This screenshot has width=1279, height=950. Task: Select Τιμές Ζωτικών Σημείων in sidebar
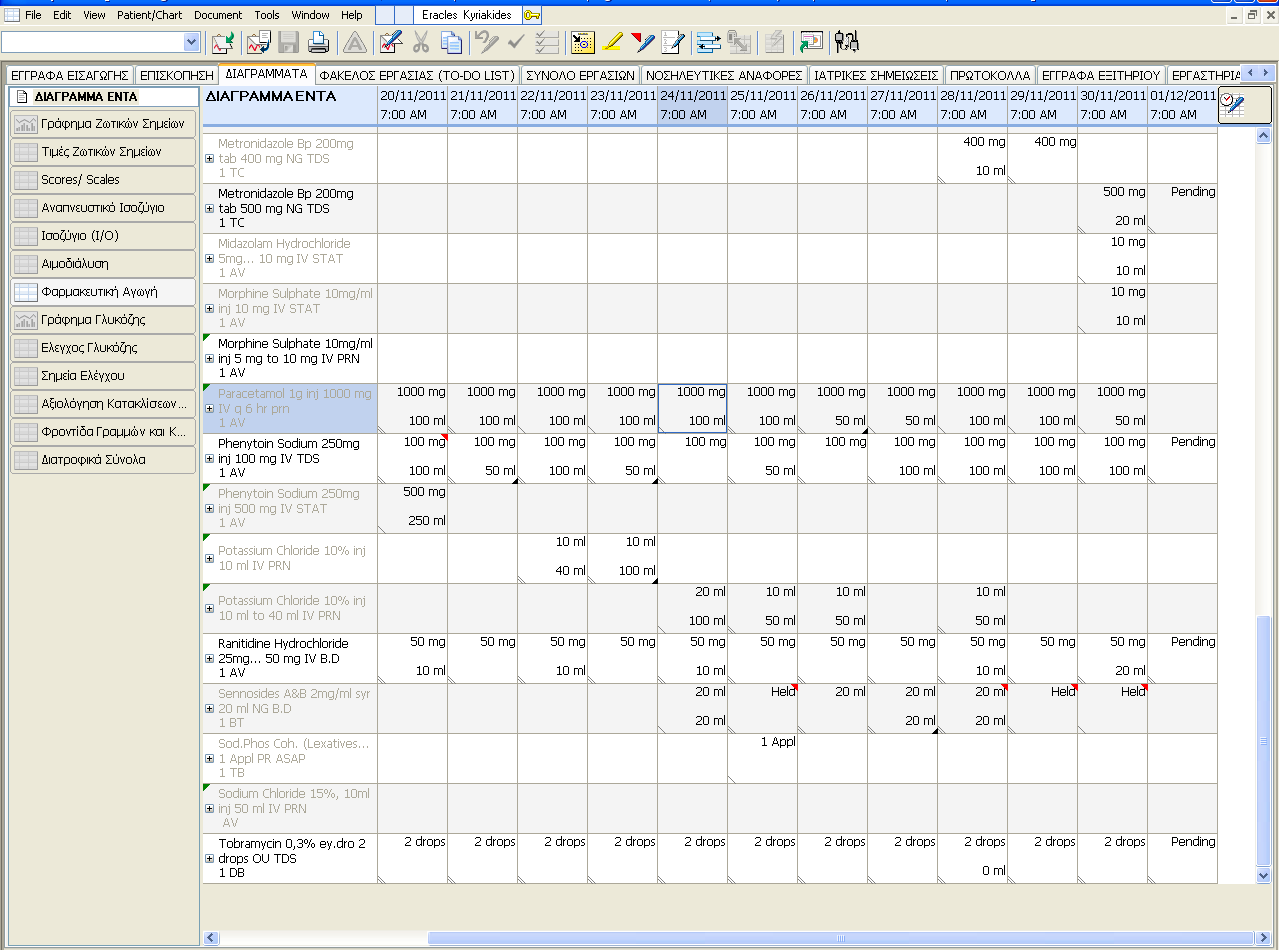pyautogui.click(x=103, y=152)
